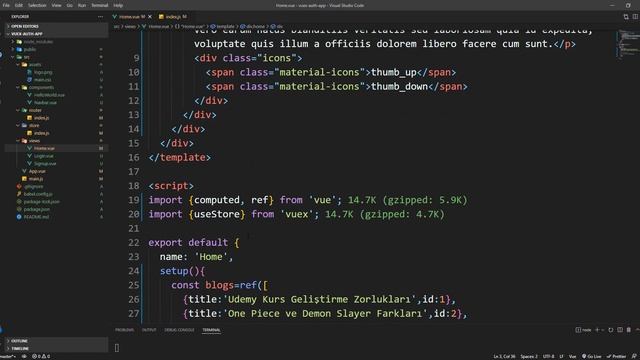Open the Terminal menu
The image size is (640, 360).
[100, 5]
